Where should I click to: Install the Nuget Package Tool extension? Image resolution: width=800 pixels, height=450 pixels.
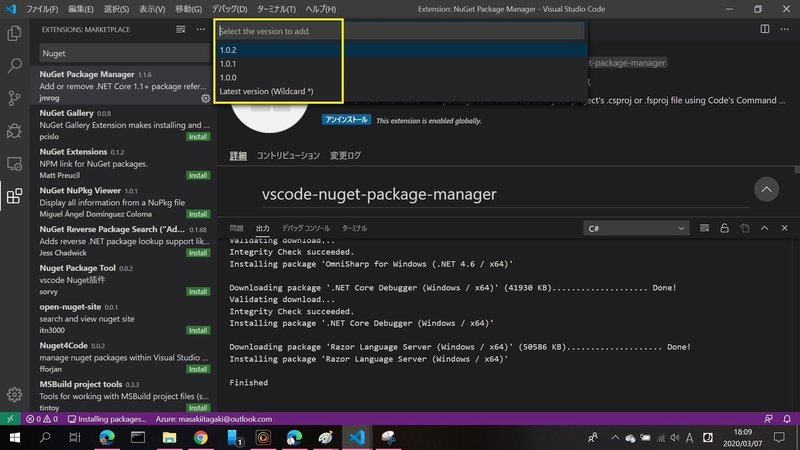tap(198, 292)
